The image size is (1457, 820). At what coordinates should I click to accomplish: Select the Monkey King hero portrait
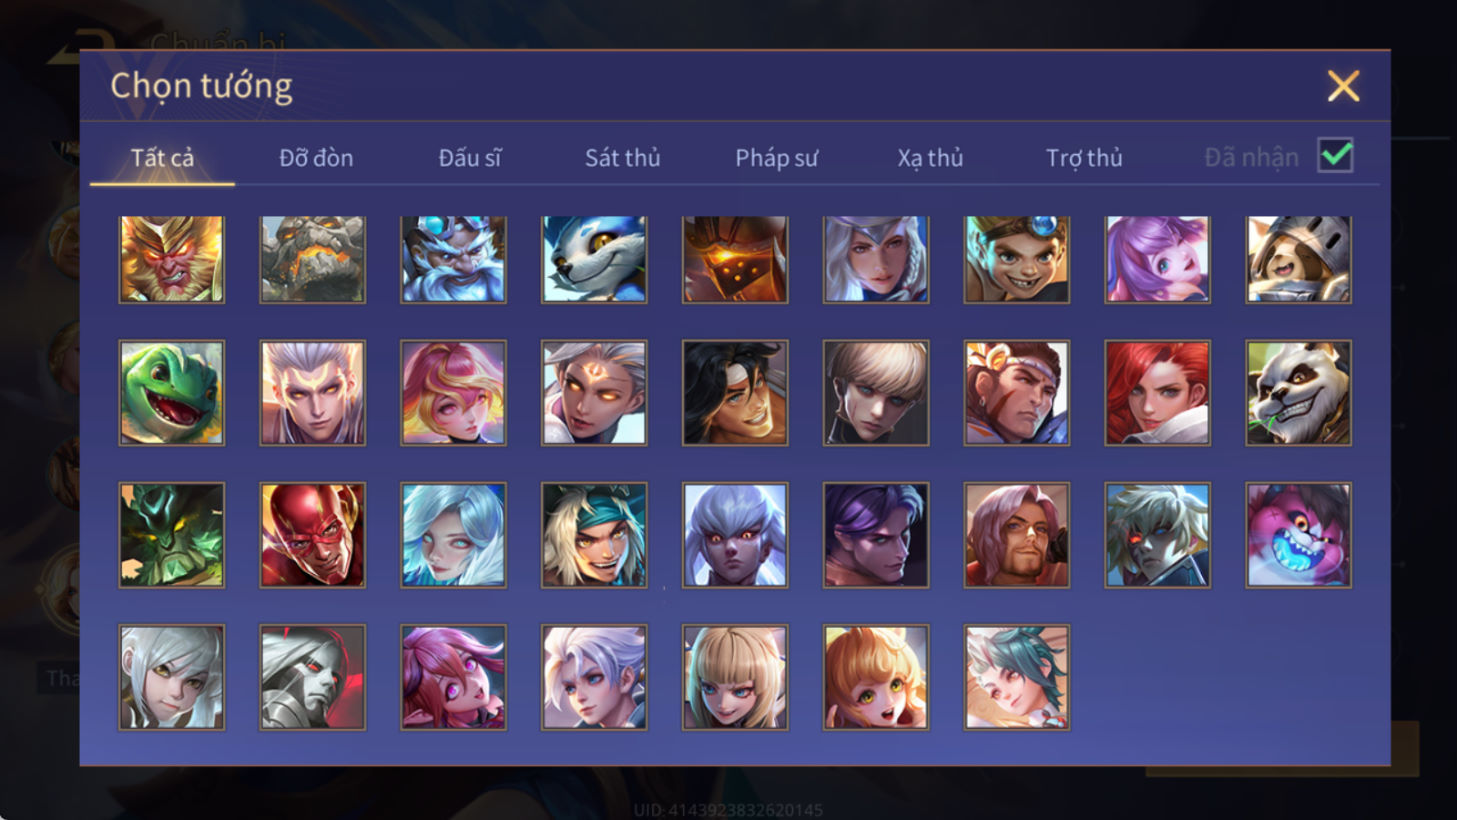pyautogui.click(x=171, y=259)
